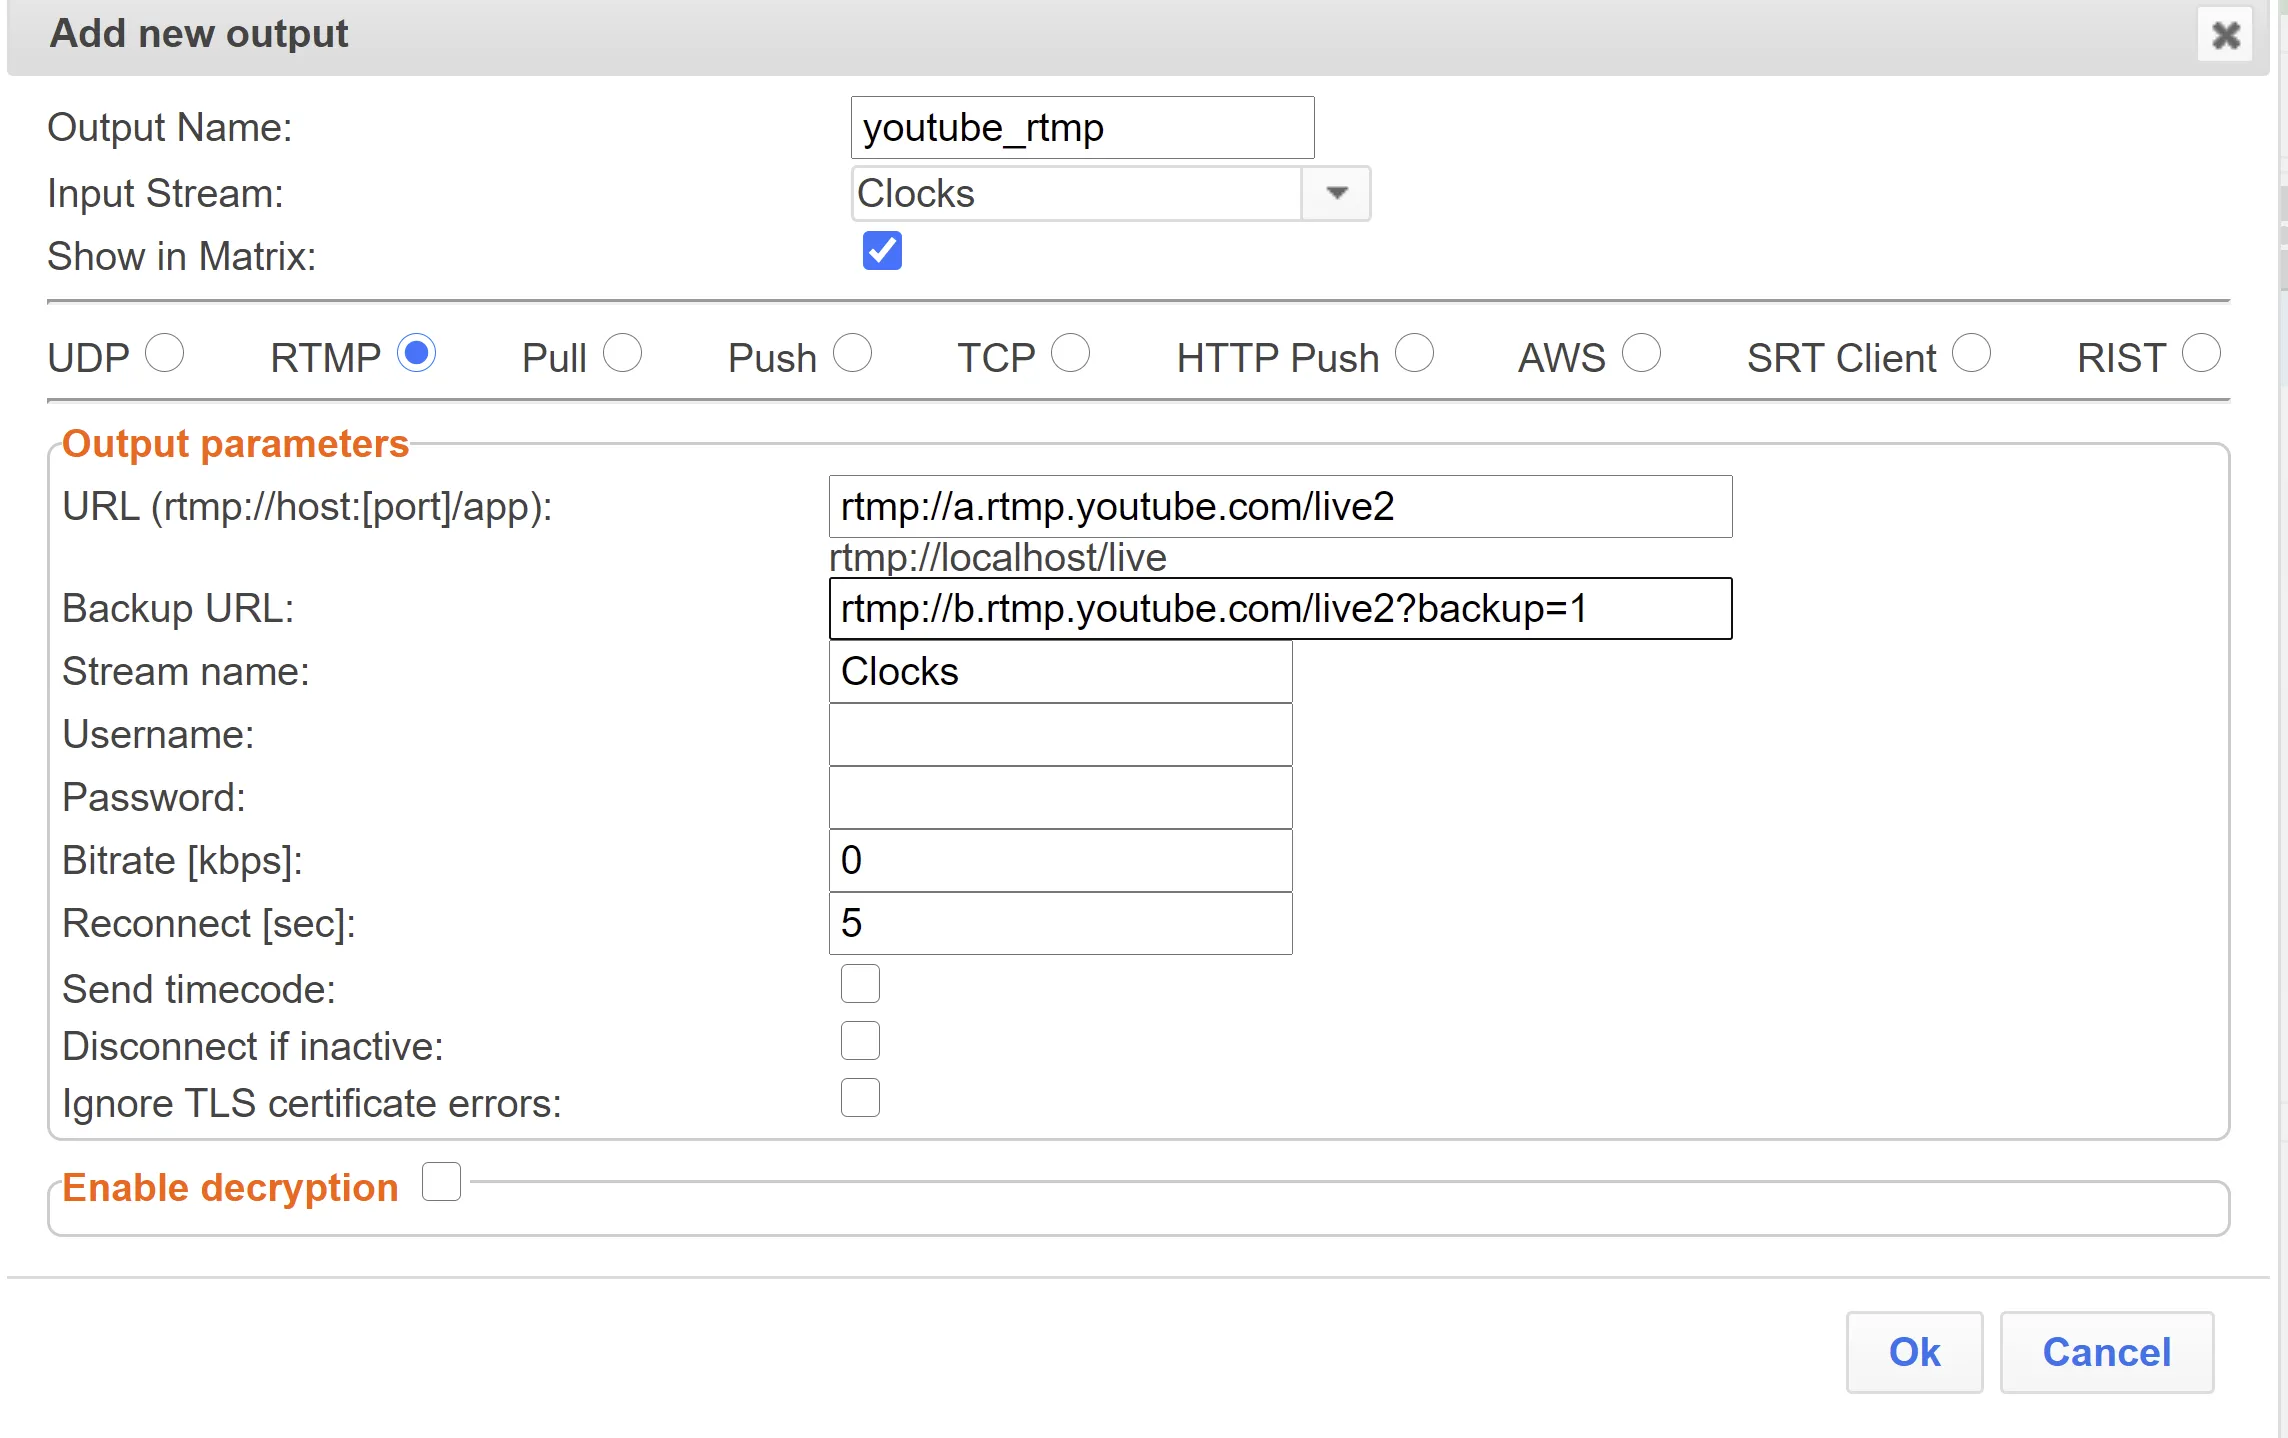Close the Add new output dialog
Viewport: 2288px width, 1438px height.
point(2225,35)
